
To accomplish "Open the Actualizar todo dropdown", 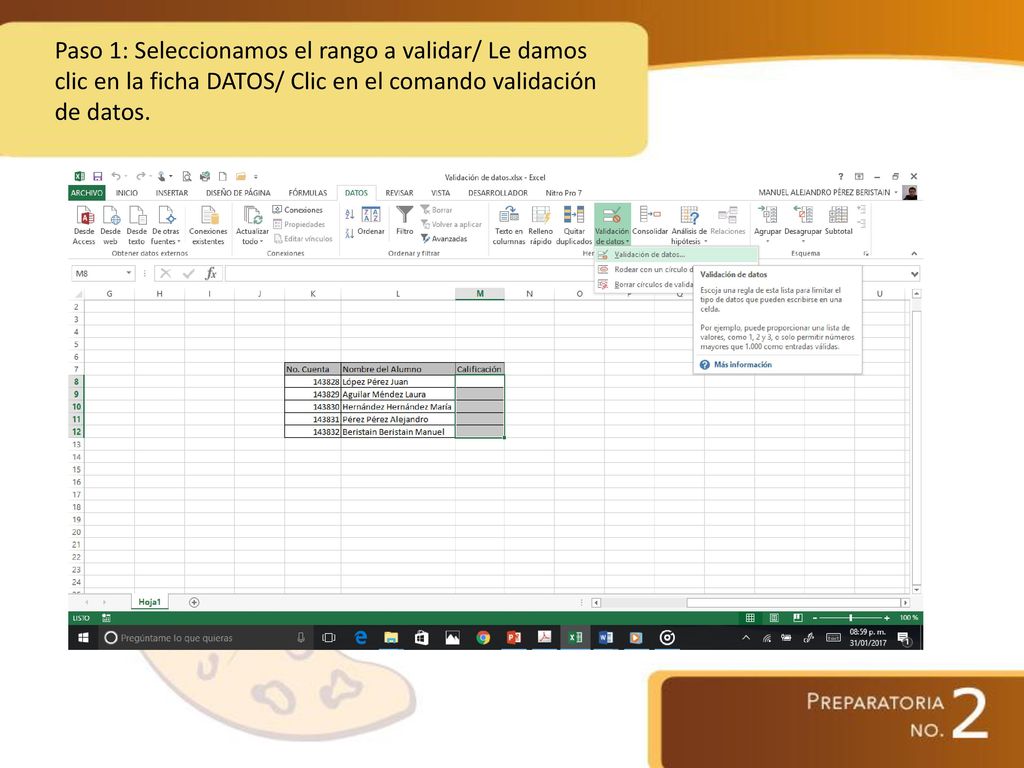I will [x=252, y=224].
